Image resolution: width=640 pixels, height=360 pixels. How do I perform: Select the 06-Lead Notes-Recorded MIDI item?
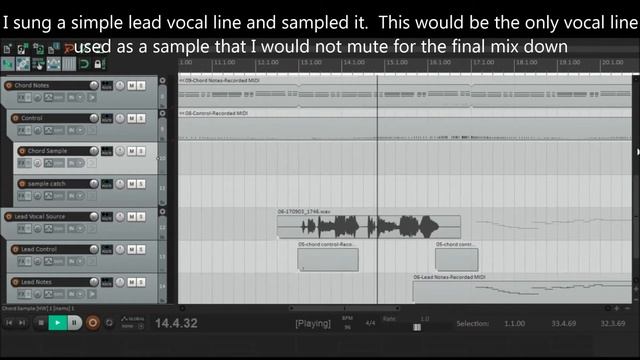pyautogui.click(x=522, y=292)
